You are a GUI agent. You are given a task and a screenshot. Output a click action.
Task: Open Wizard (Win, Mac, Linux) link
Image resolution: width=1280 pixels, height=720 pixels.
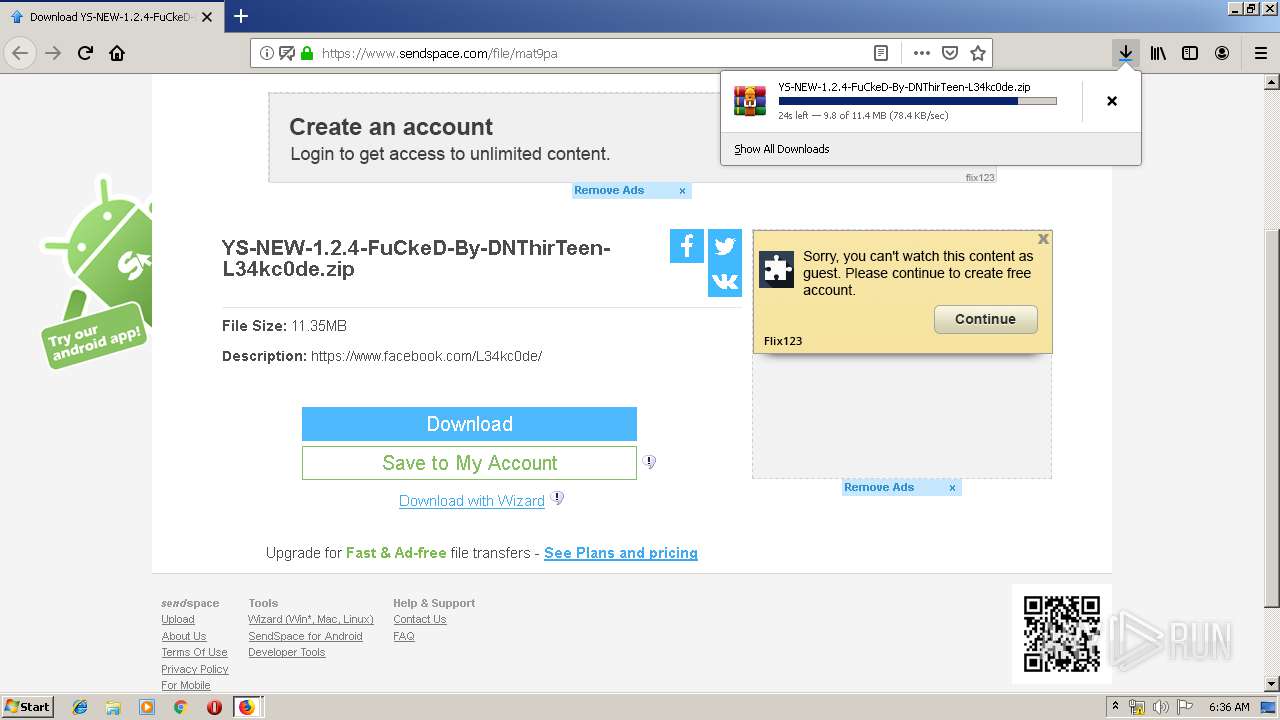[x=311, y=619]
